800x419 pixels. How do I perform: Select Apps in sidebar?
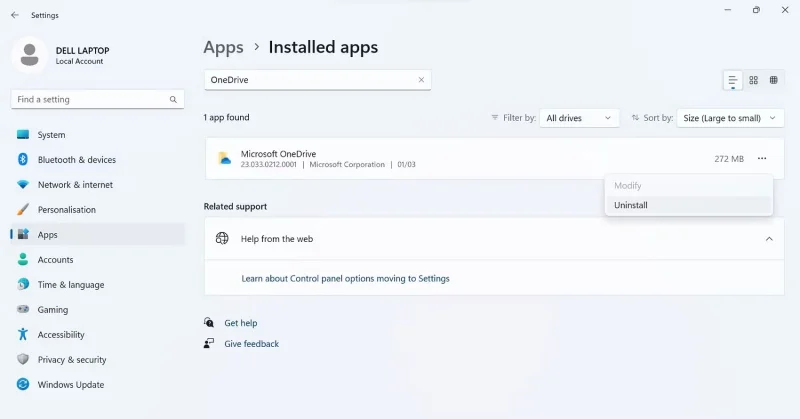(97, 235)
